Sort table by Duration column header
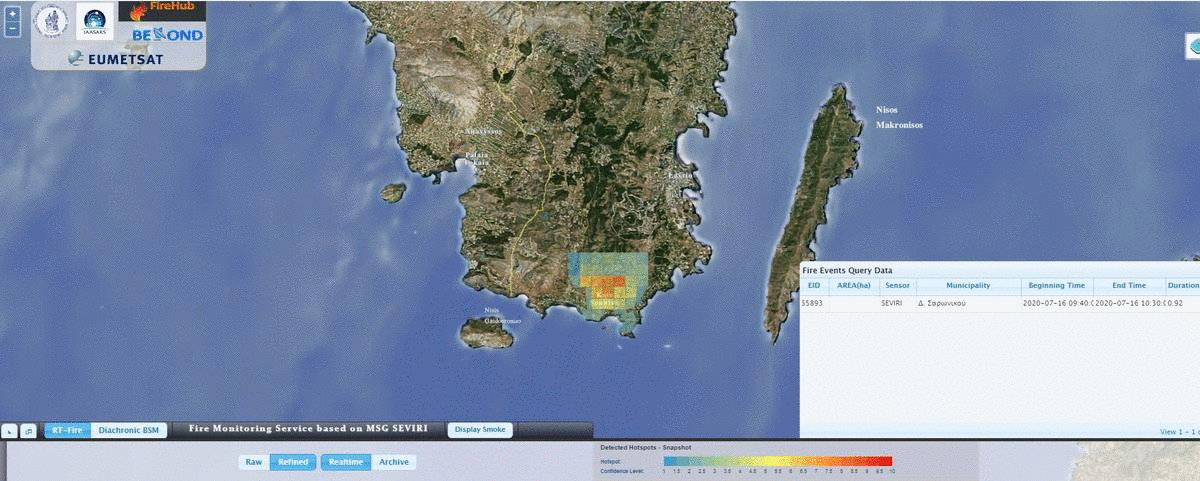1200x481 pixels. pos(1183,286)
